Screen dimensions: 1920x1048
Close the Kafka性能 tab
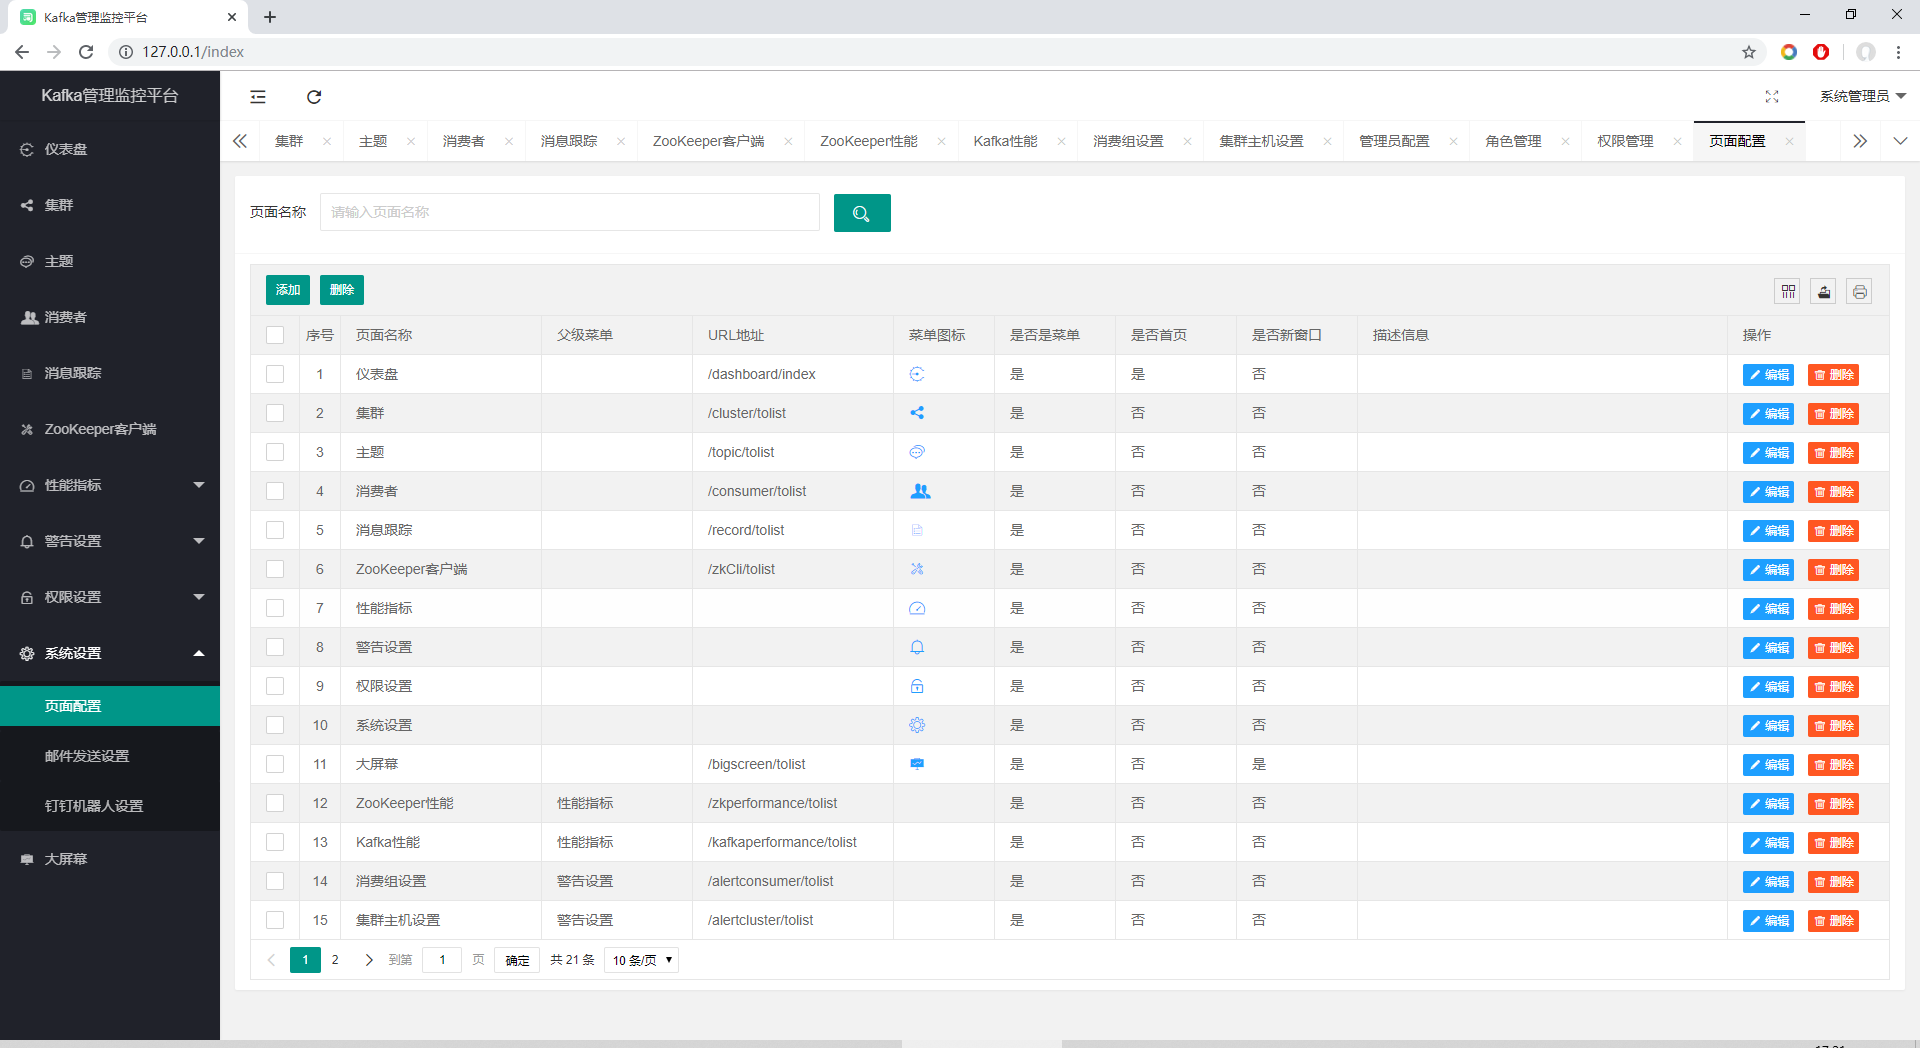click(1061, 142)
